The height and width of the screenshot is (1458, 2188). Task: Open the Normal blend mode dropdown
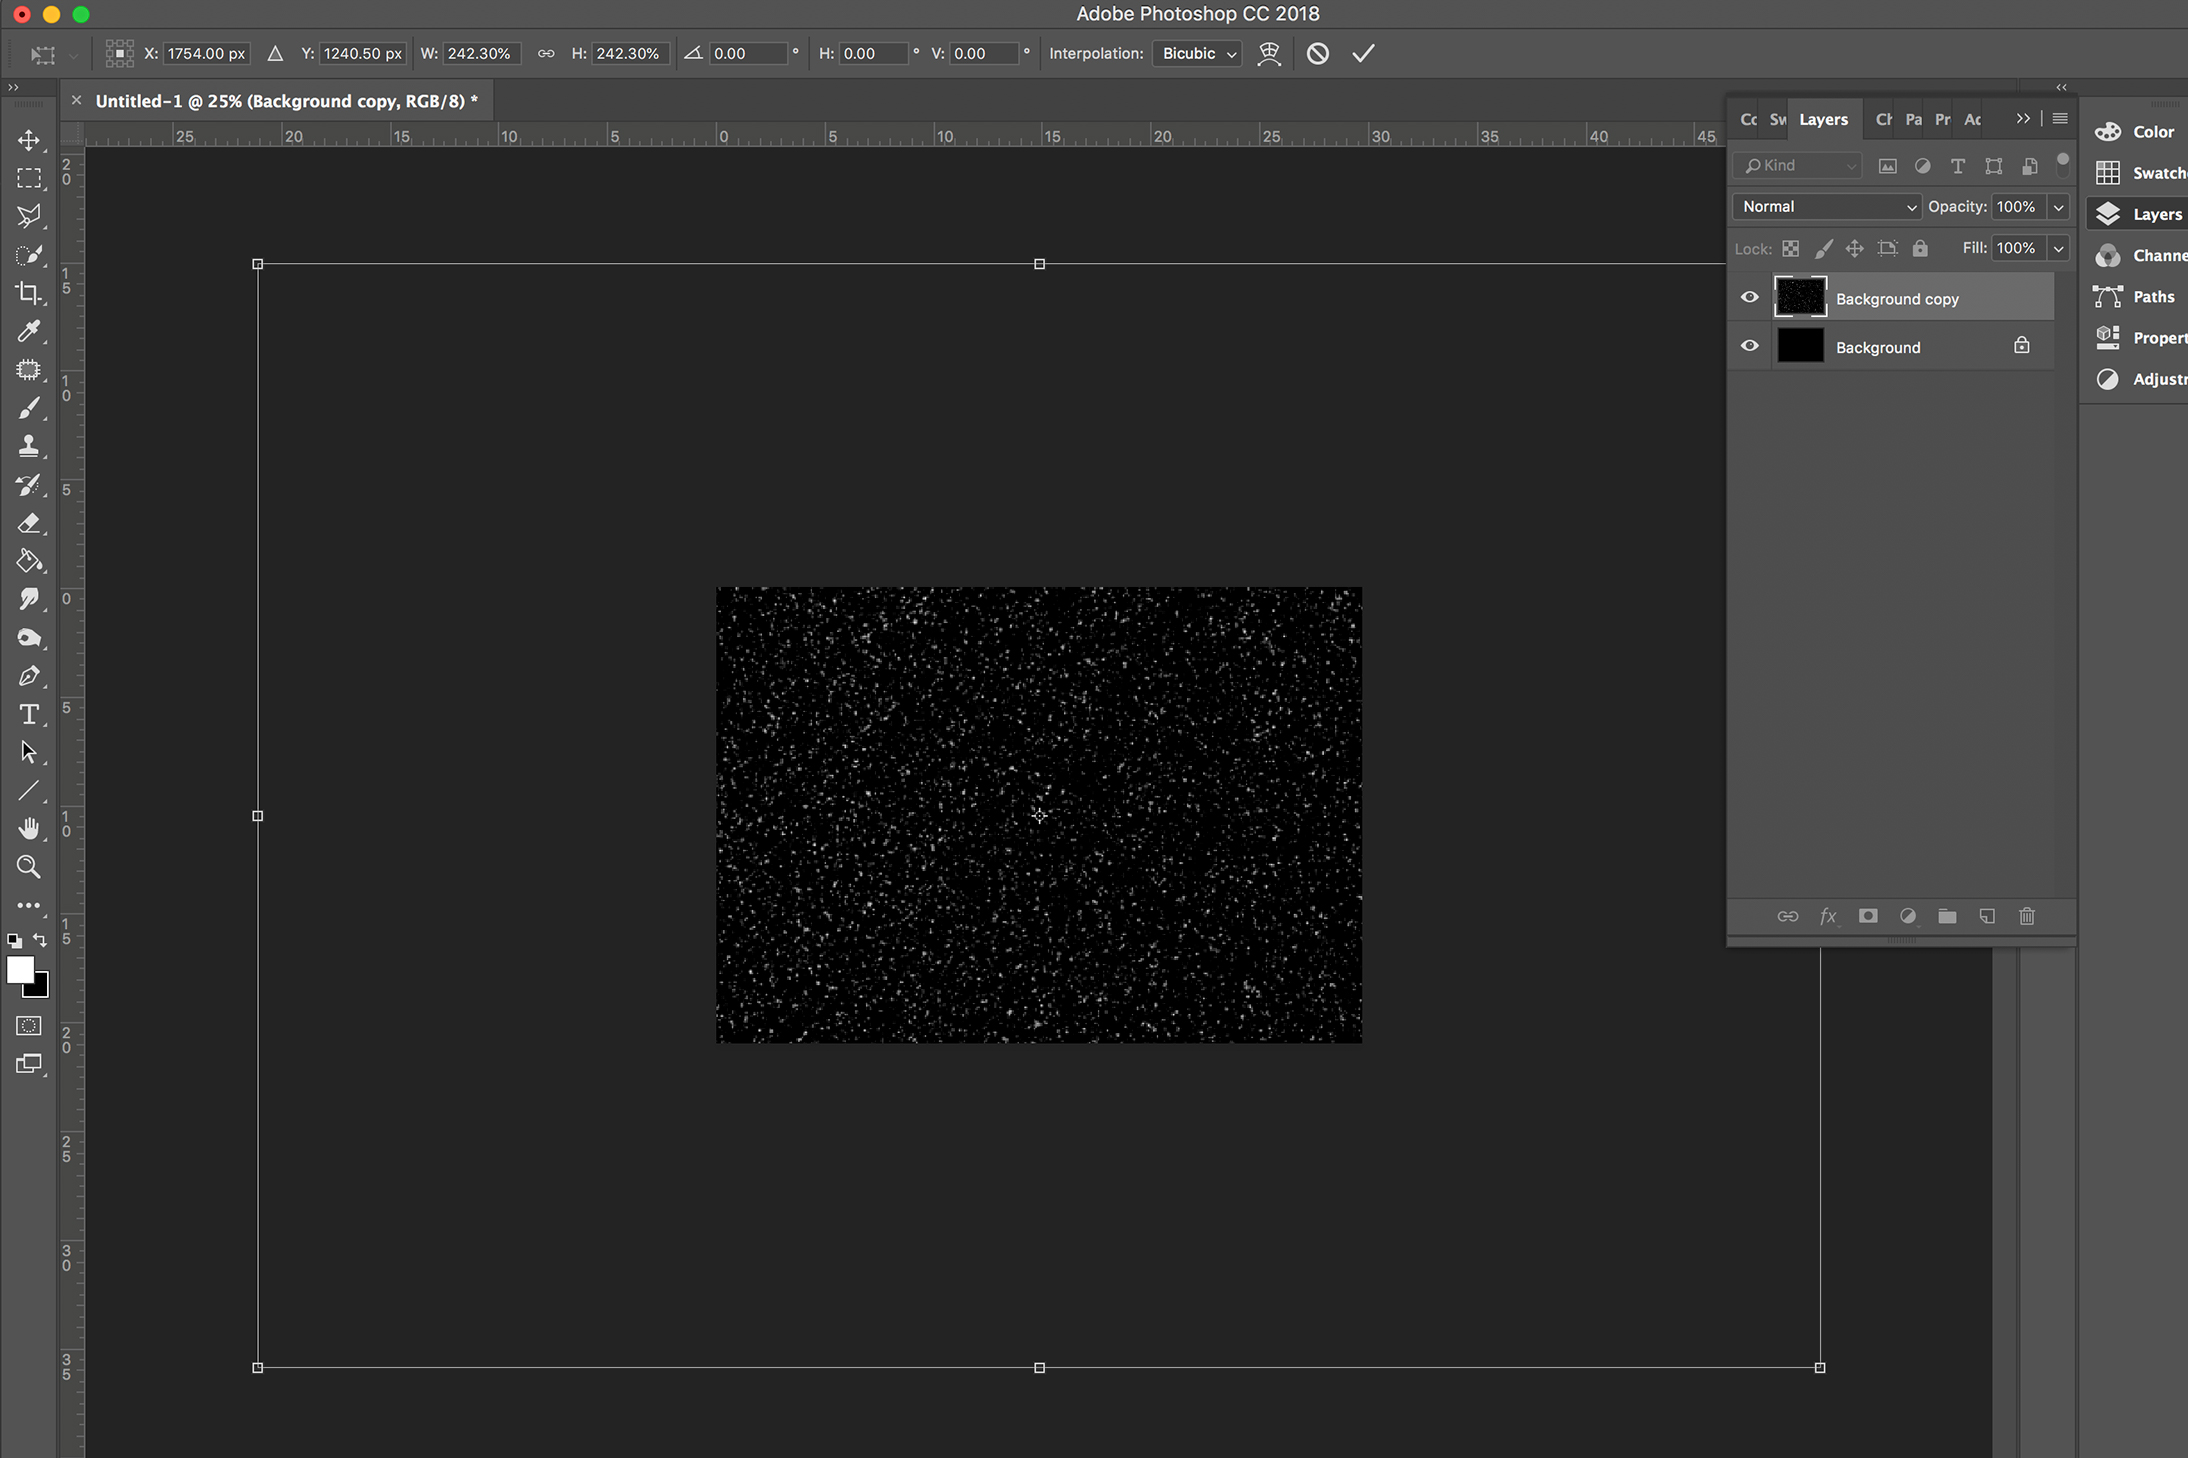tap(1826, 207)
